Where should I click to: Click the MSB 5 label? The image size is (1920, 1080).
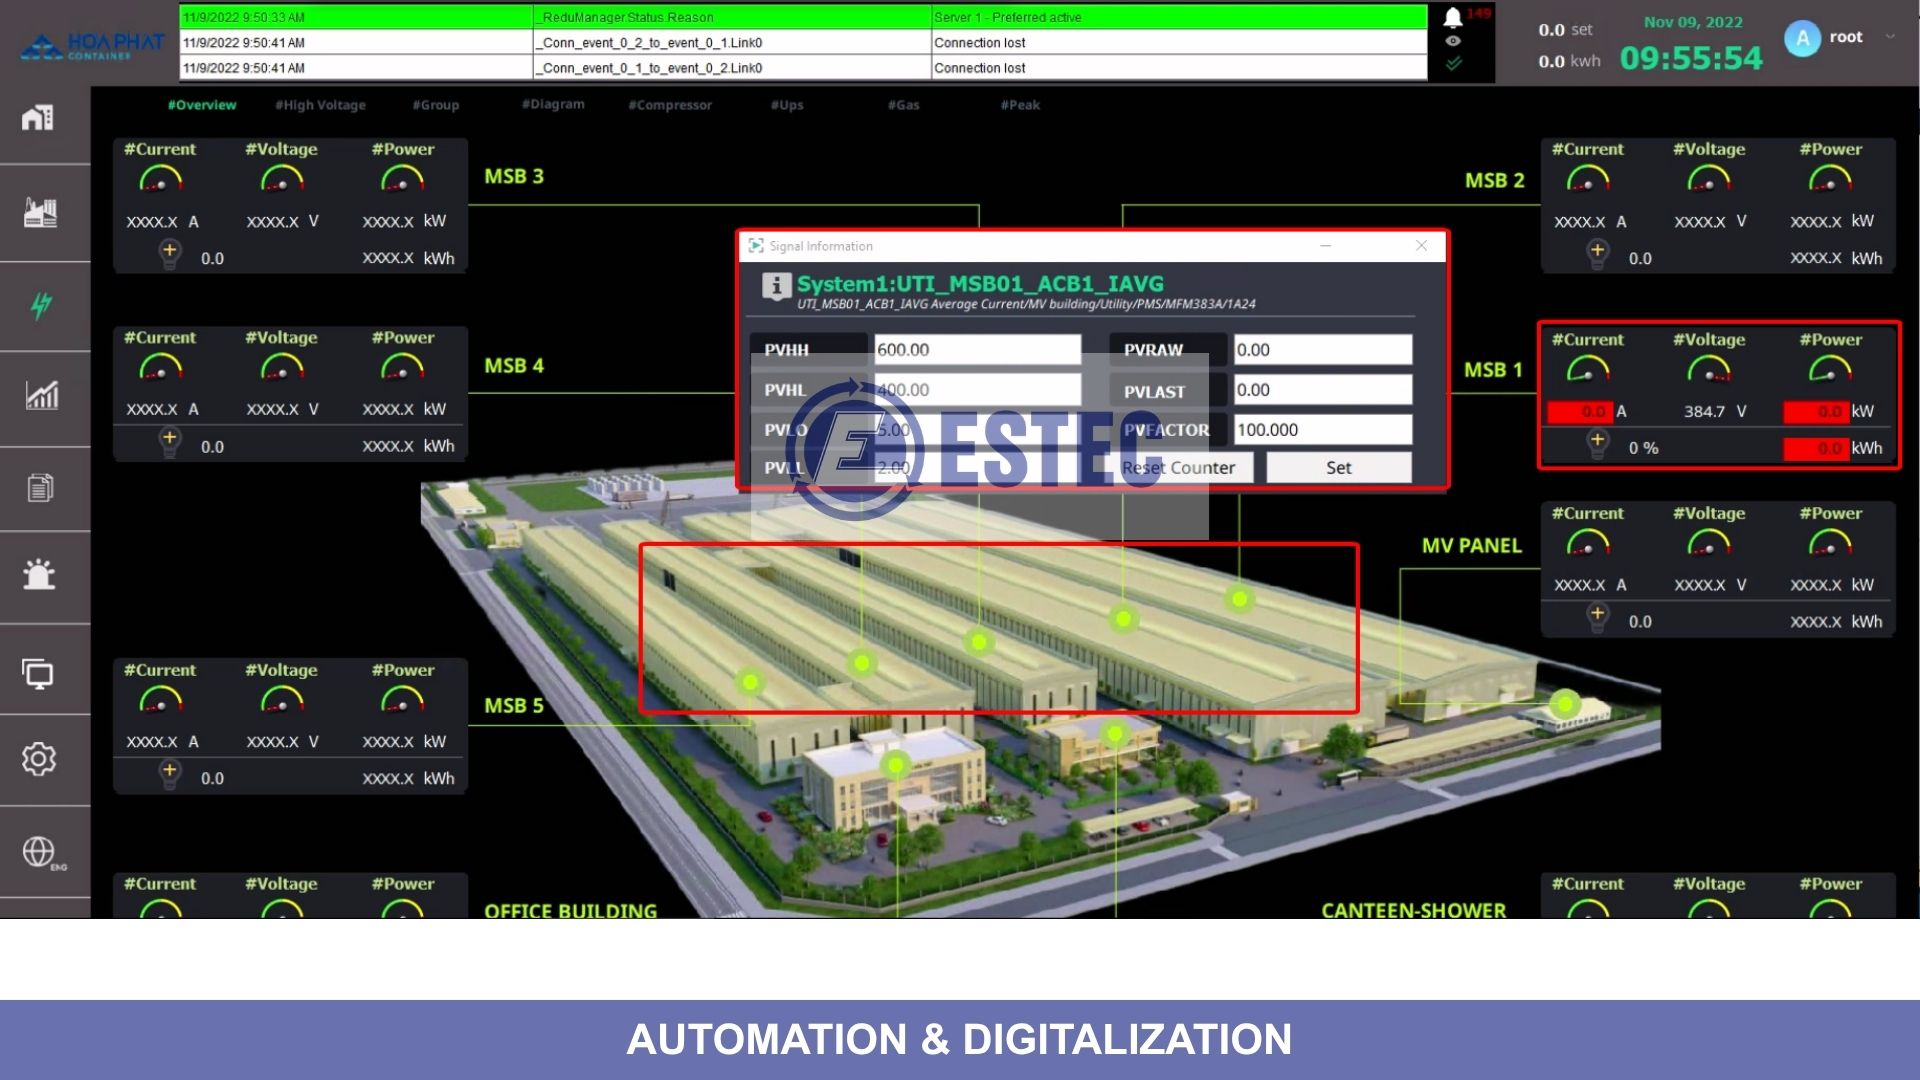coord(514,705)
